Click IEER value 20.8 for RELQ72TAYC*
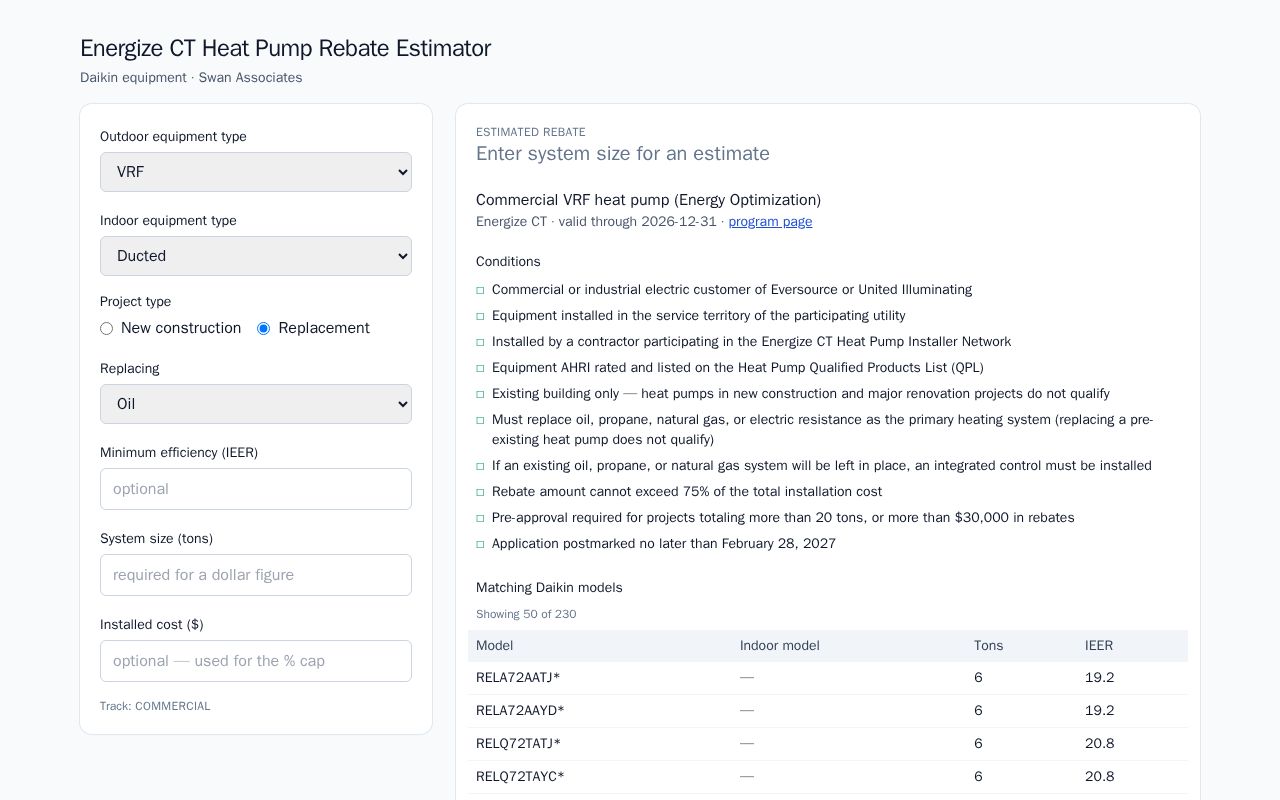The height and width of the screenshot is (800, 1280). 1099,777
